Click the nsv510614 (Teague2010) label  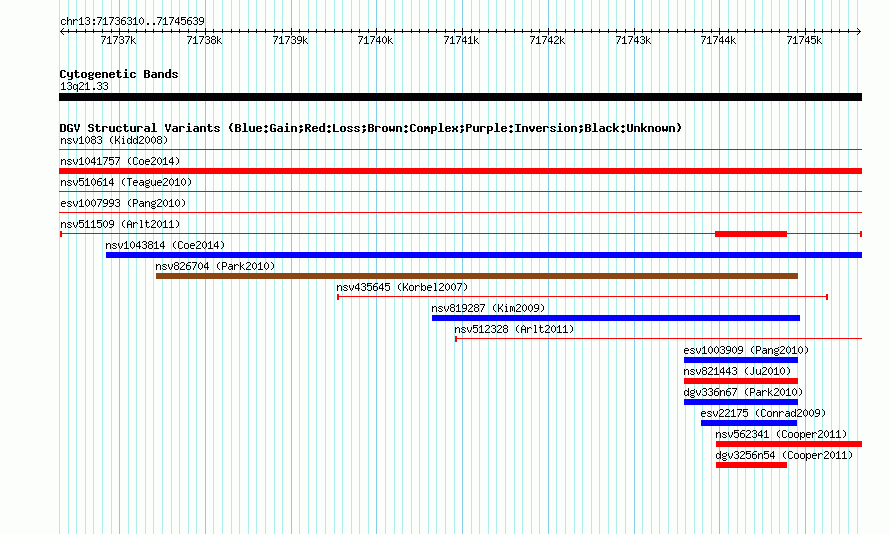coord(126,182)
